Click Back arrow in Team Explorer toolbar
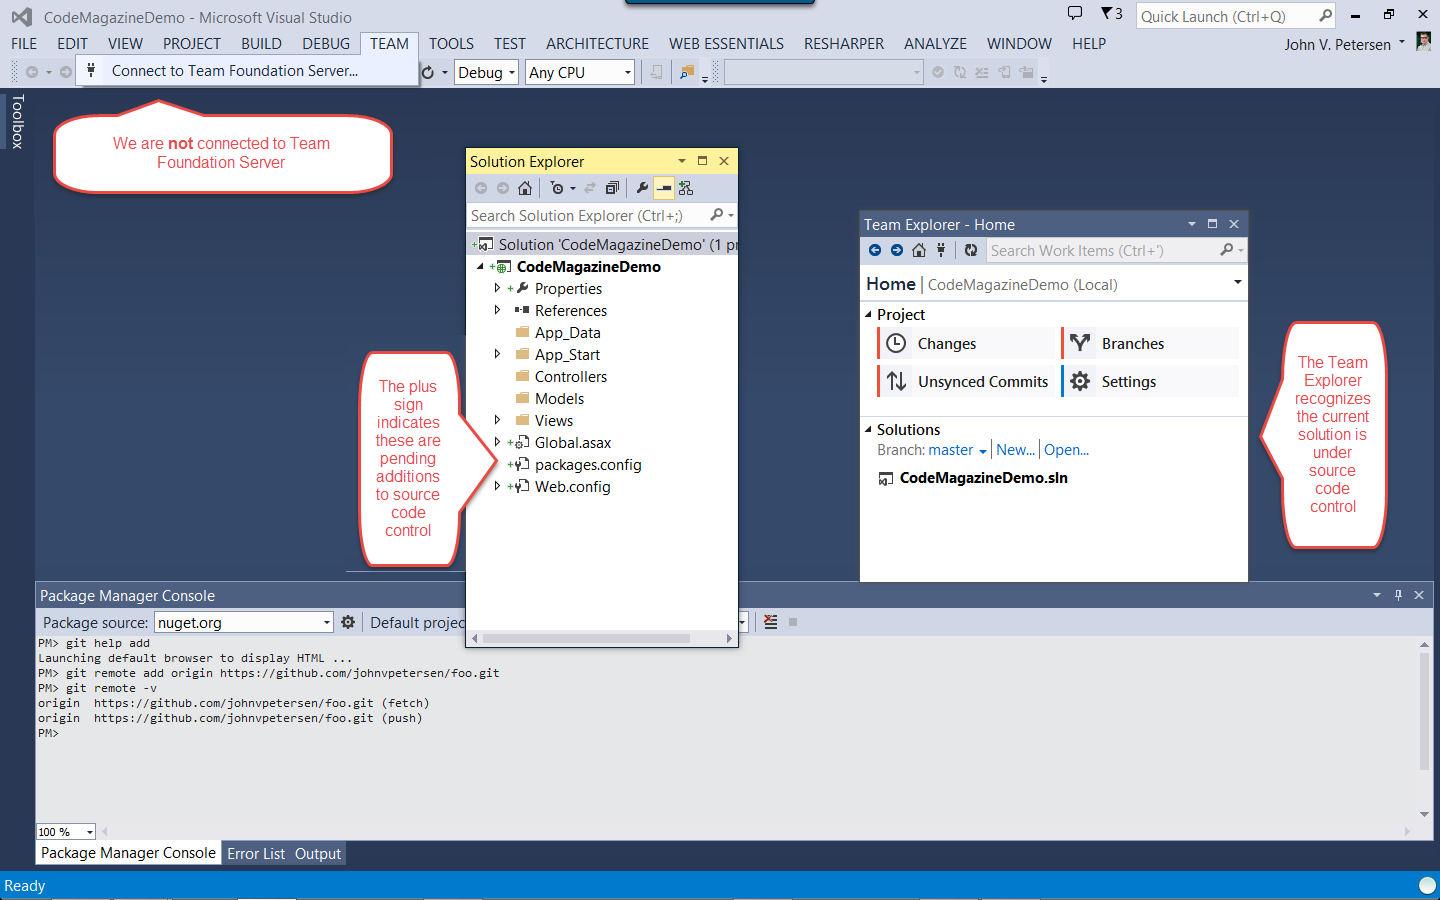 [x=875, y=250]
